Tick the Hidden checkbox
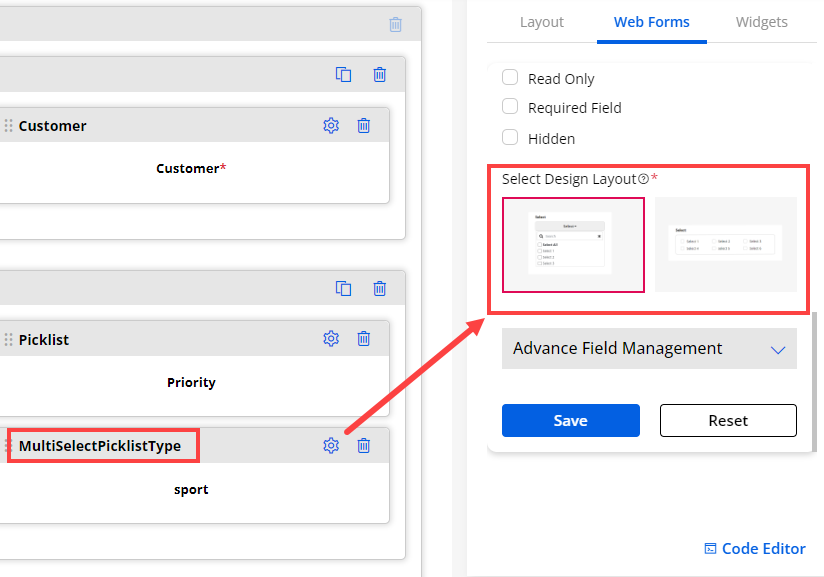 [510, 138]
